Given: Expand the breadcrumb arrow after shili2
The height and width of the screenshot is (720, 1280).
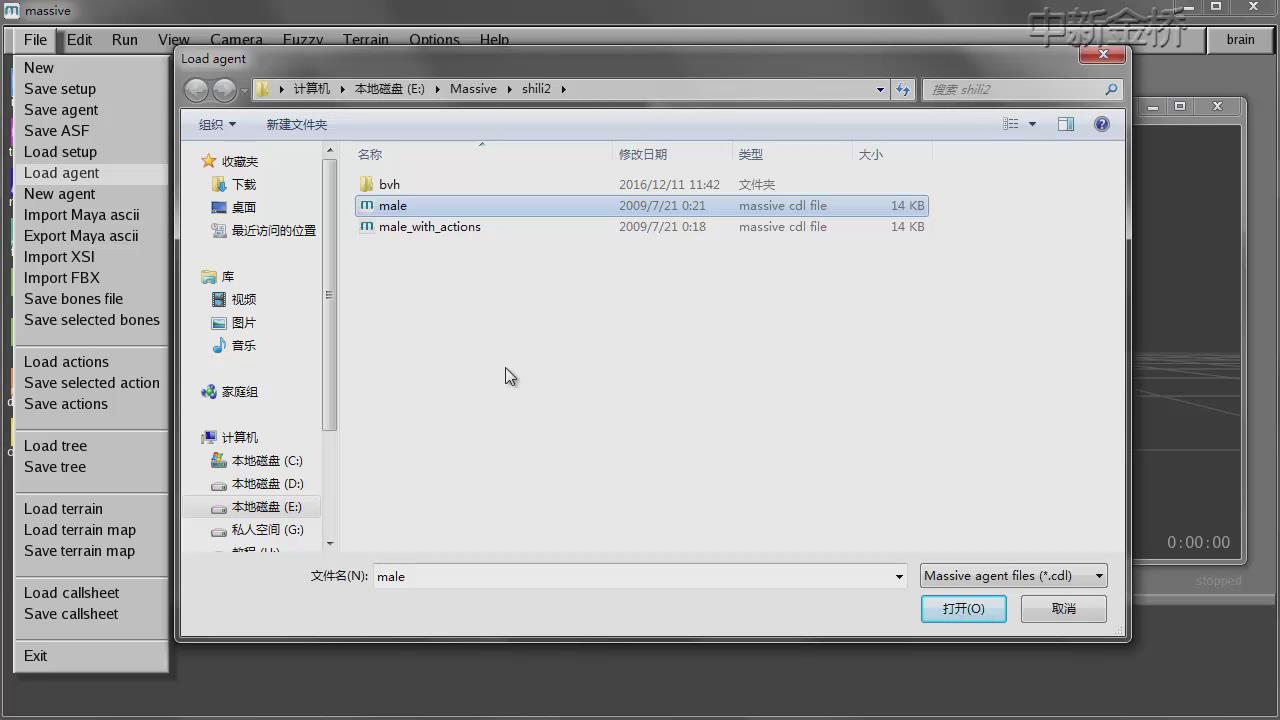Looking at the screenshot, I should (563, 89).
